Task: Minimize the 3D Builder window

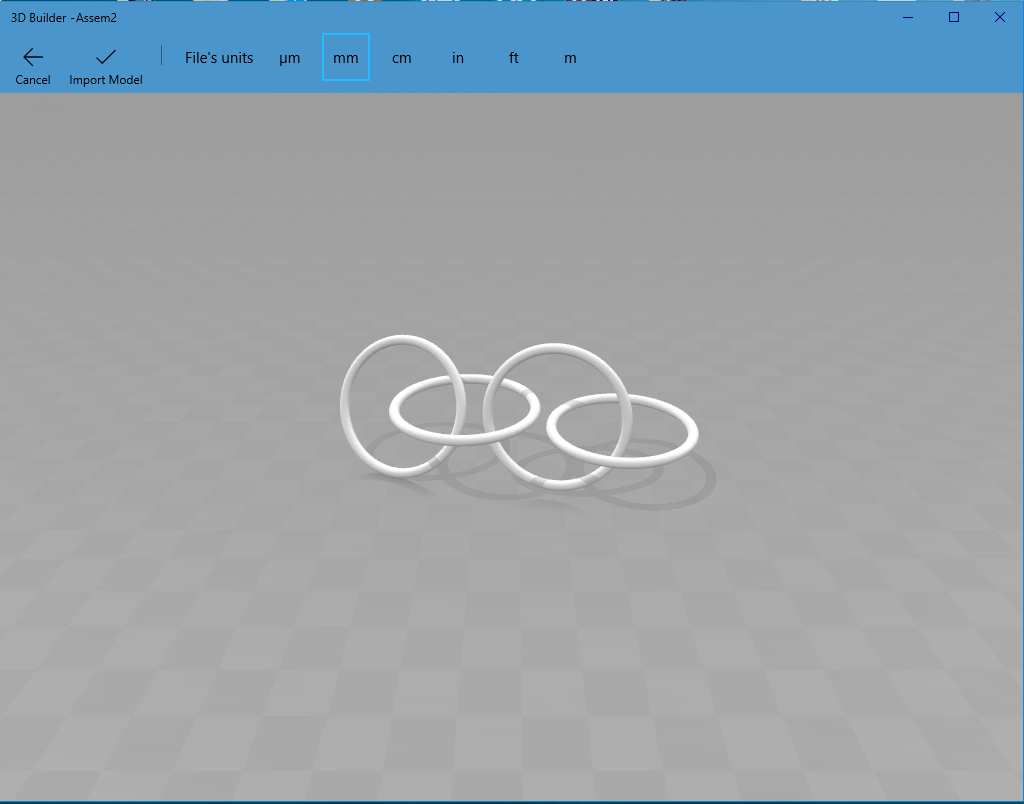Action: tap(908, 18)
